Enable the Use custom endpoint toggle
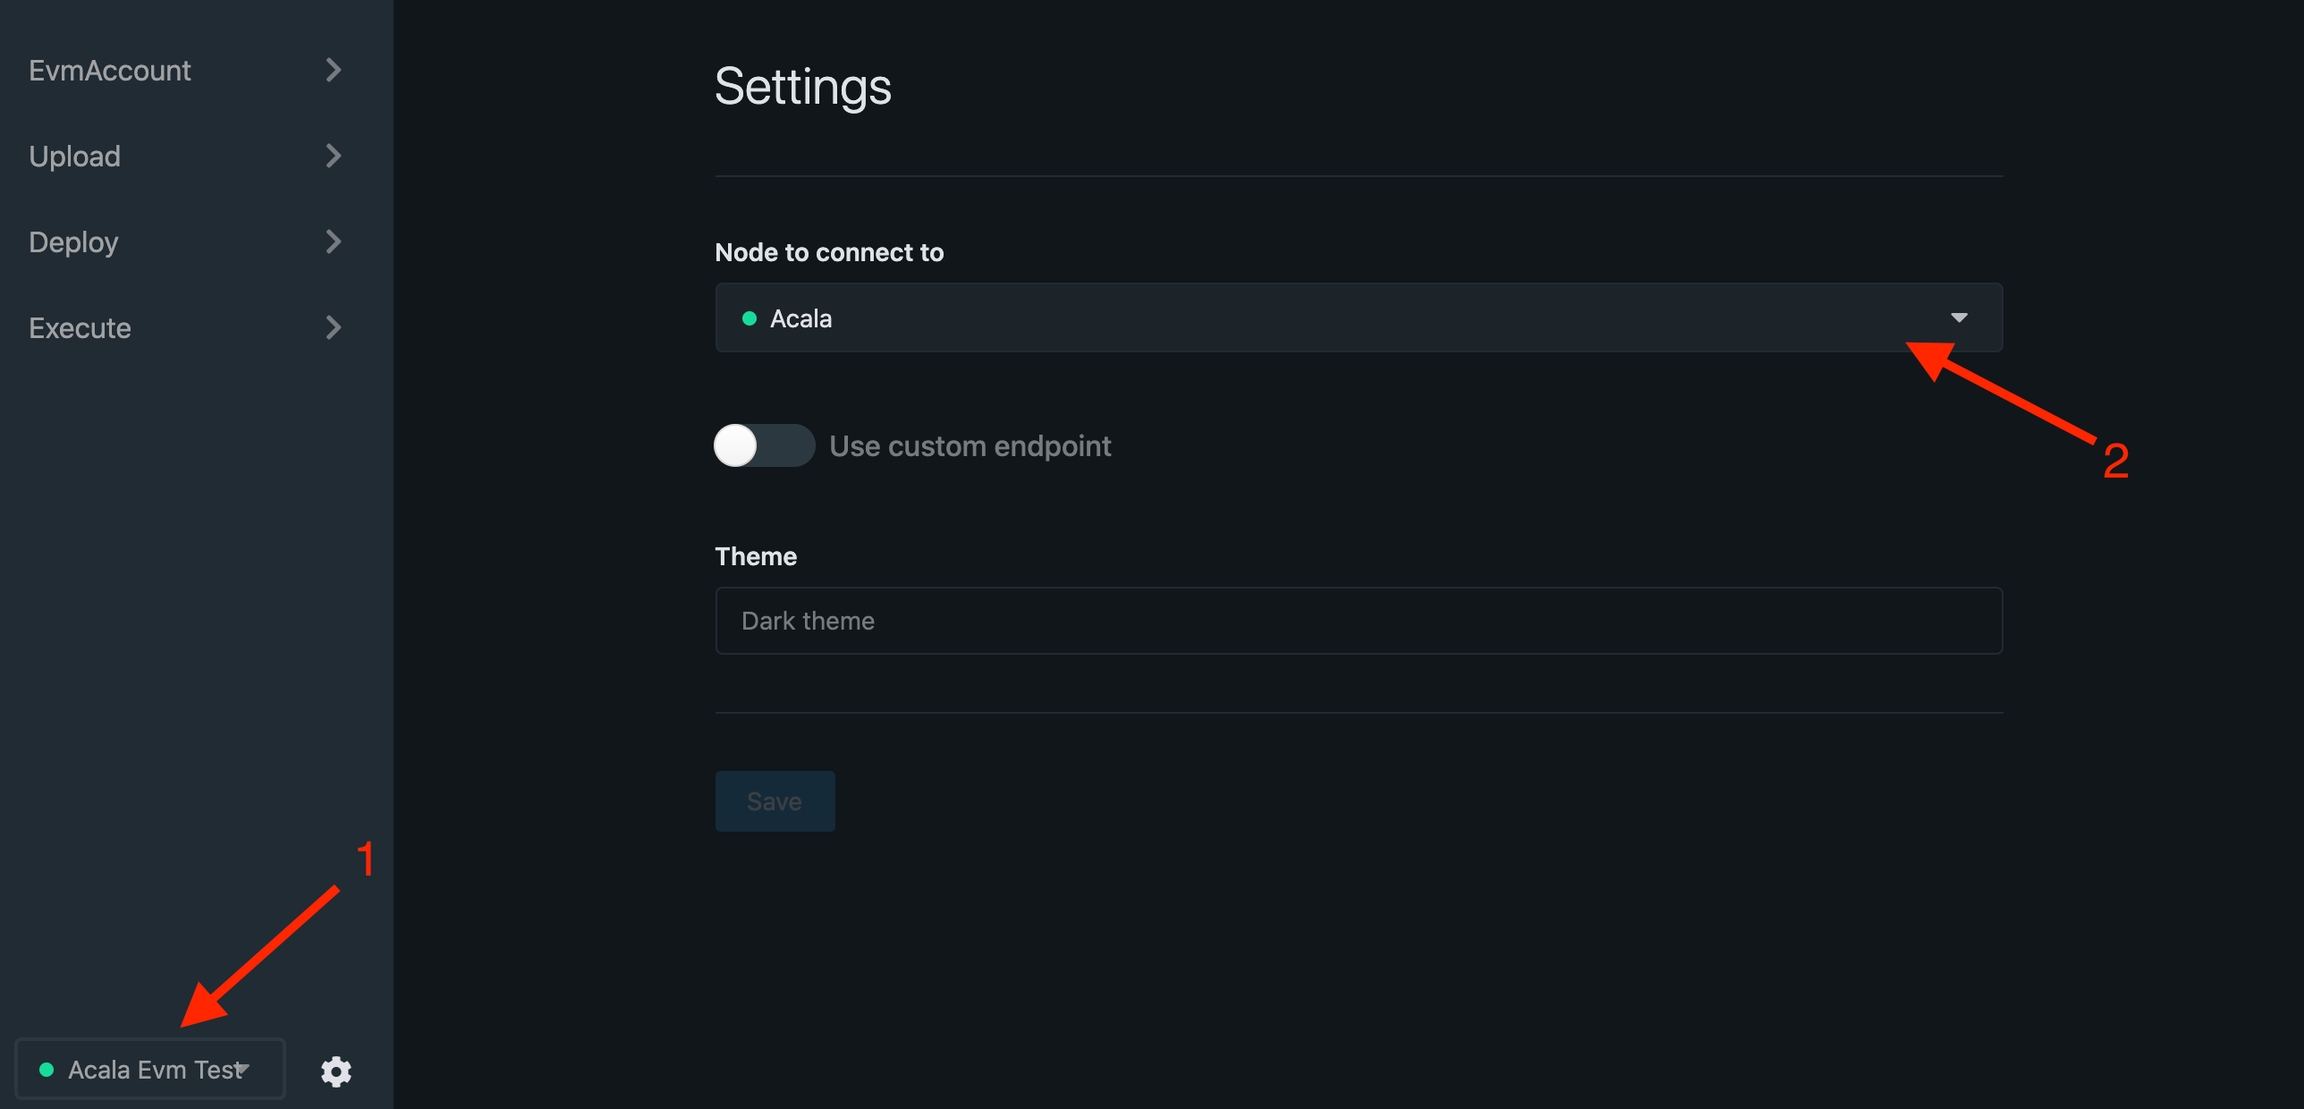The width and height of the screenshot is (2304, 1109). pyautogui.click(x=763, y=446)
